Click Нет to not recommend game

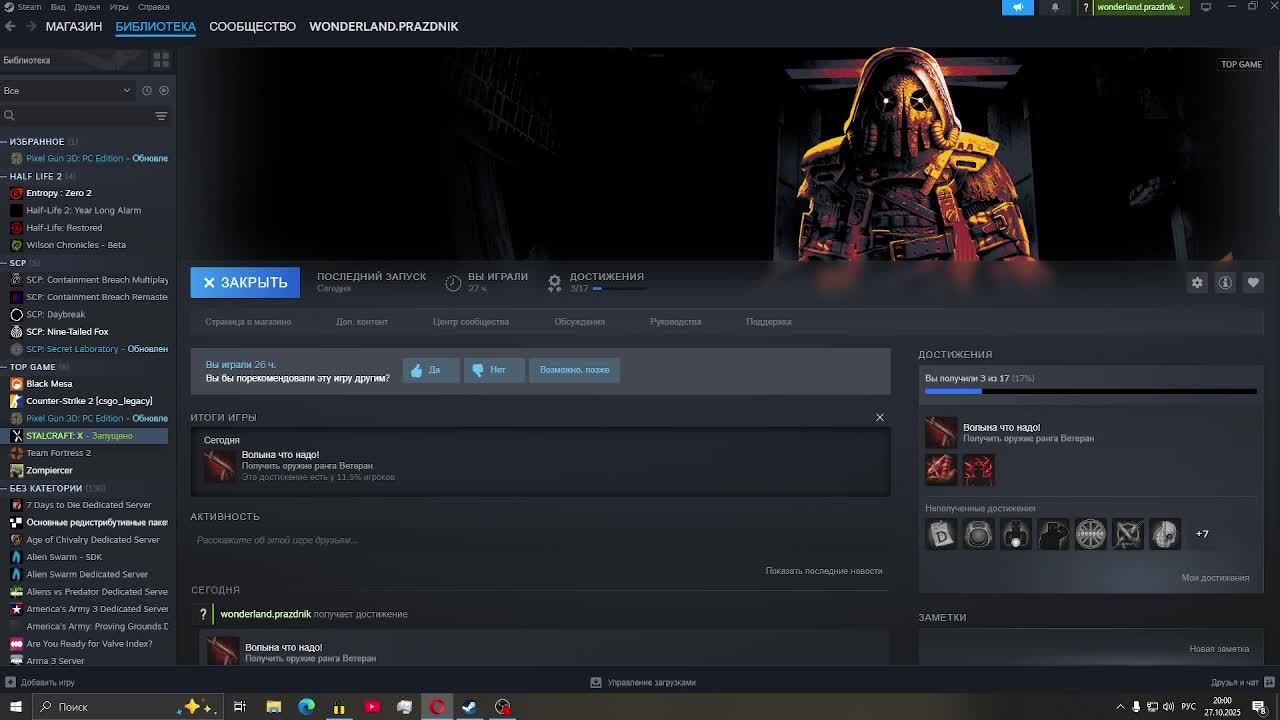coord(493,370)
